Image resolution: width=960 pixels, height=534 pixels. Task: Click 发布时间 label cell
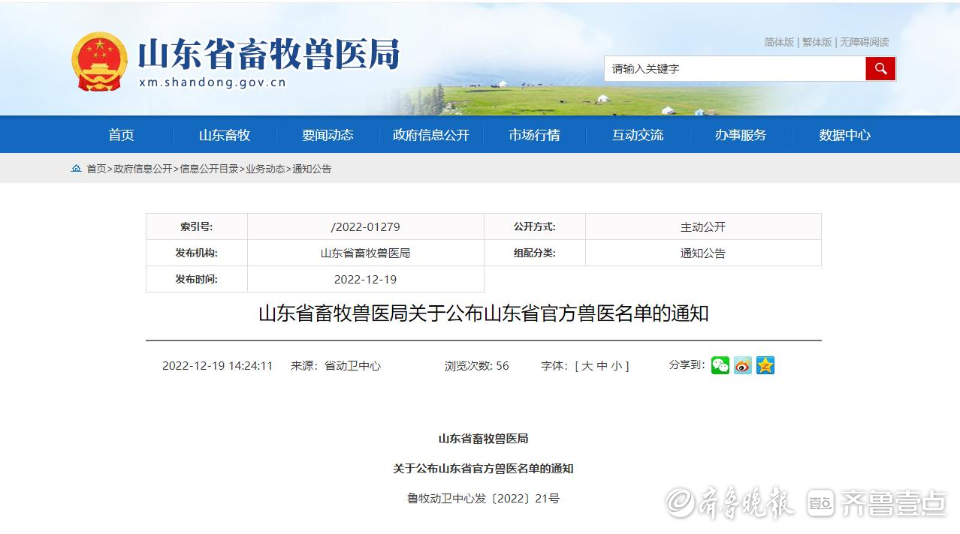click(x=197, y=279)
